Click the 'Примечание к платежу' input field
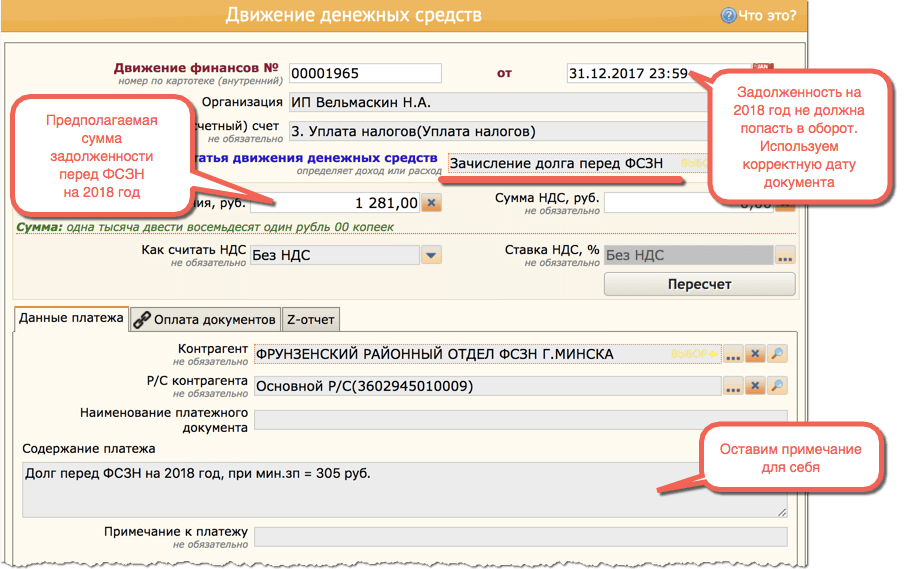 point(520,538)
